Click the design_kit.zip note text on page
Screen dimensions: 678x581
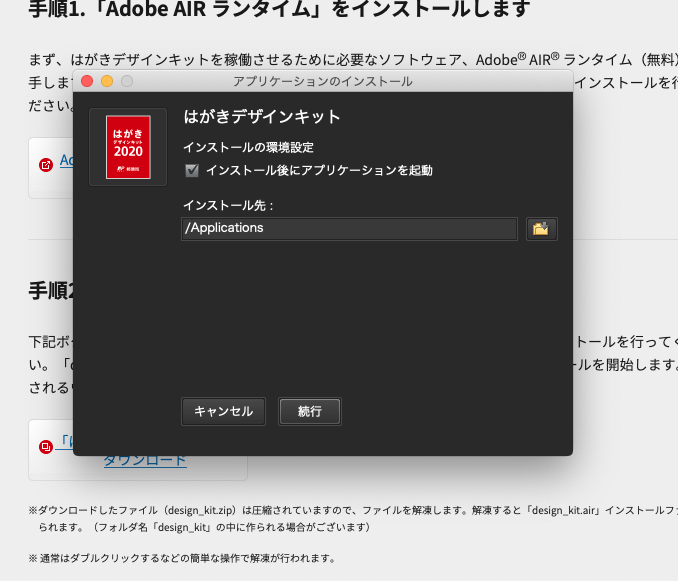click(353, 519)
